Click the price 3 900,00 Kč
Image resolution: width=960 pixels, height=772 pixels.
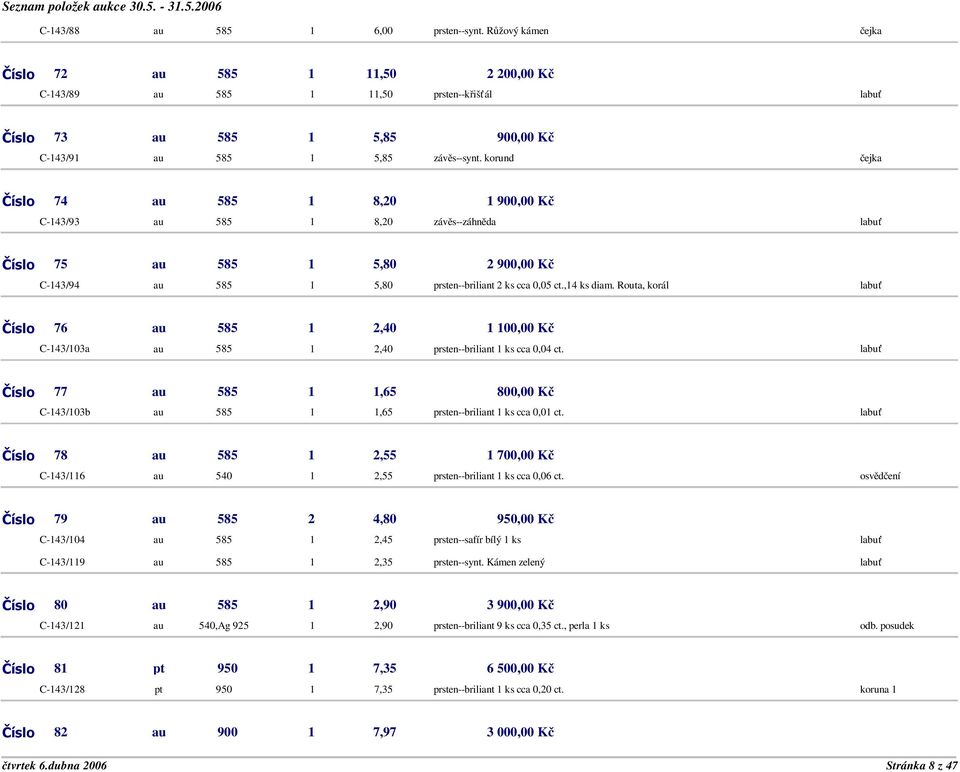(520, 606)
